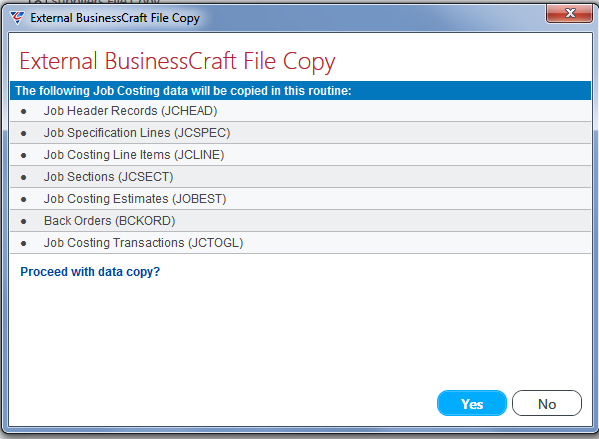599x439 pixels.
Task: Select the Job Sections (JCSECT) row
Action: [300, 177]
